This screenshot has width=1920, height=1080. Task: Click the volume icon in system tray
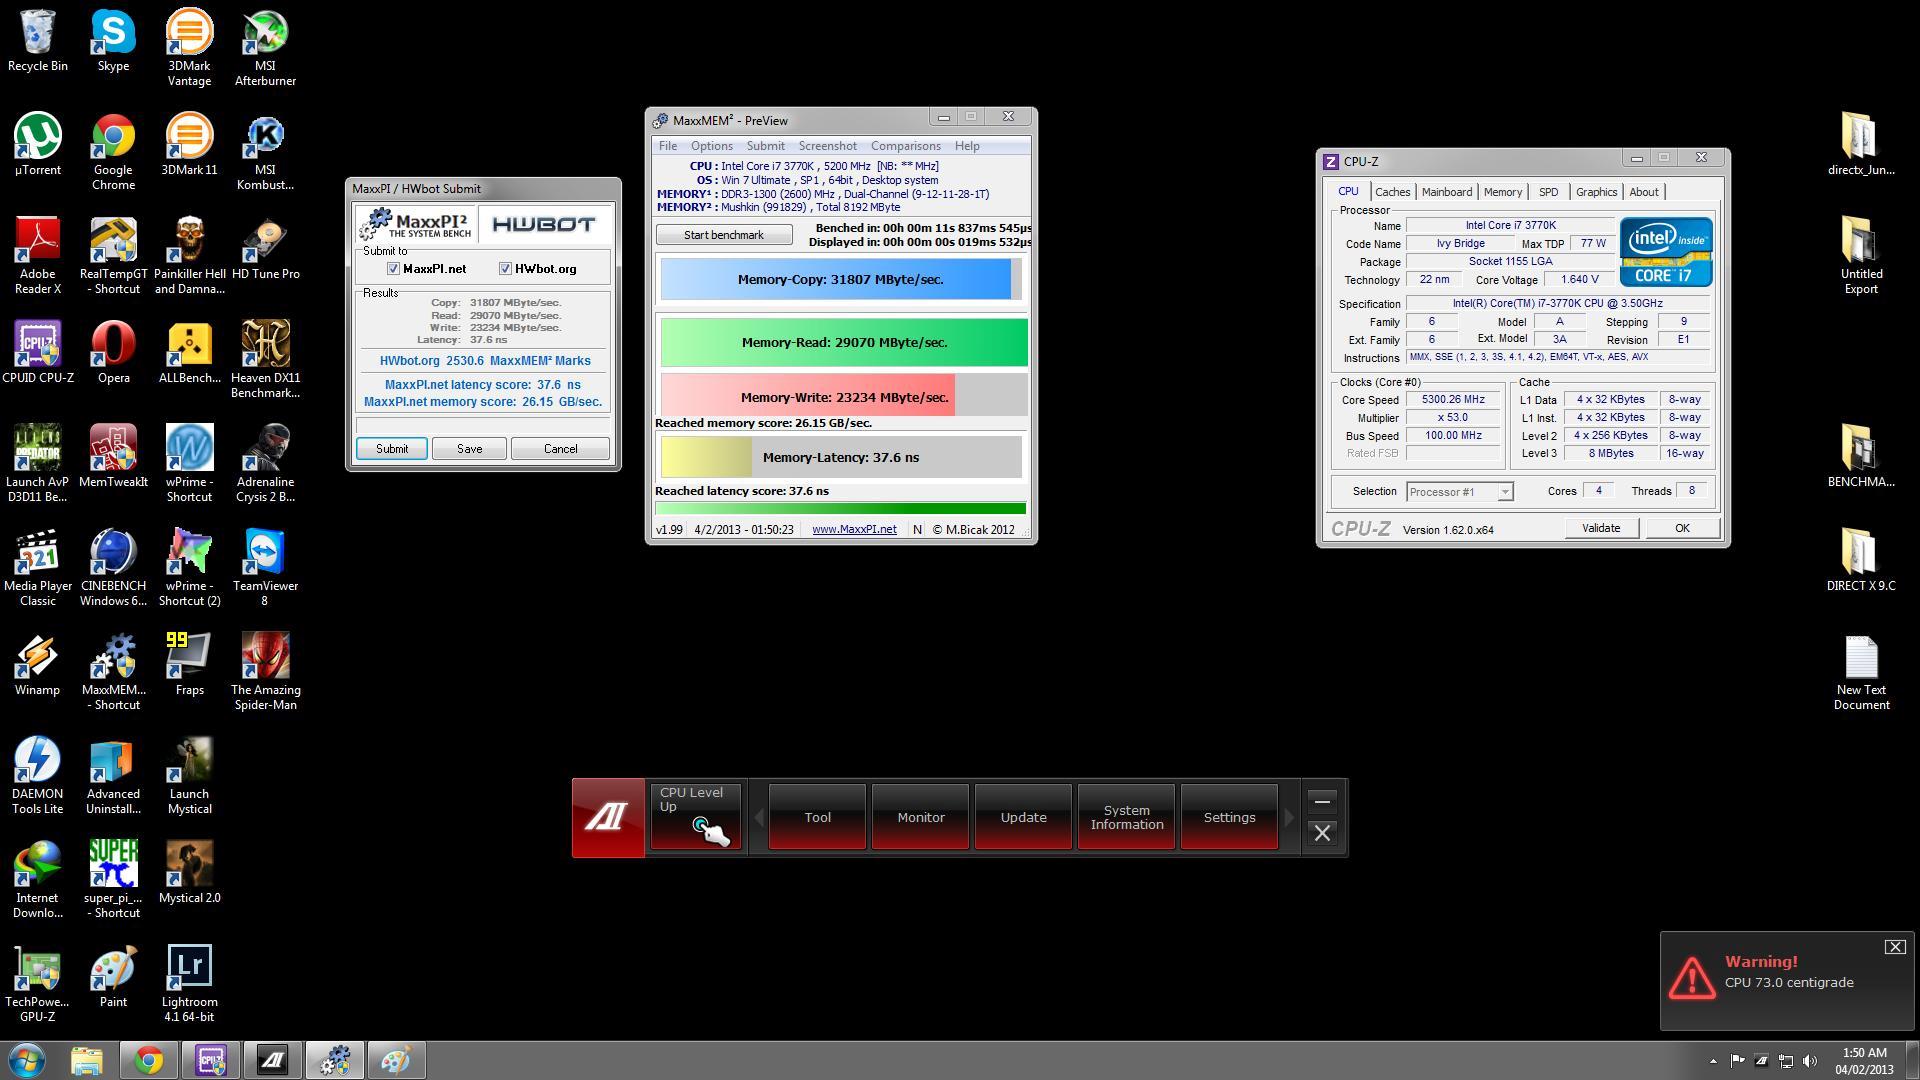tap(1810, 1061)
